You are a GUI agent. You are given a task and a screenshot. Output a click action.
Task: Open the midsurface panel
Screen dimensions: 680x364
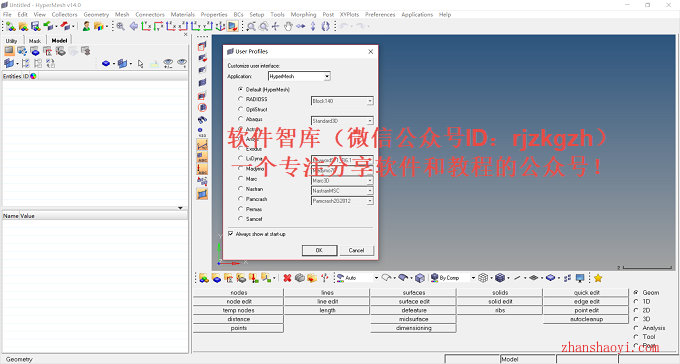coord(413,319)
